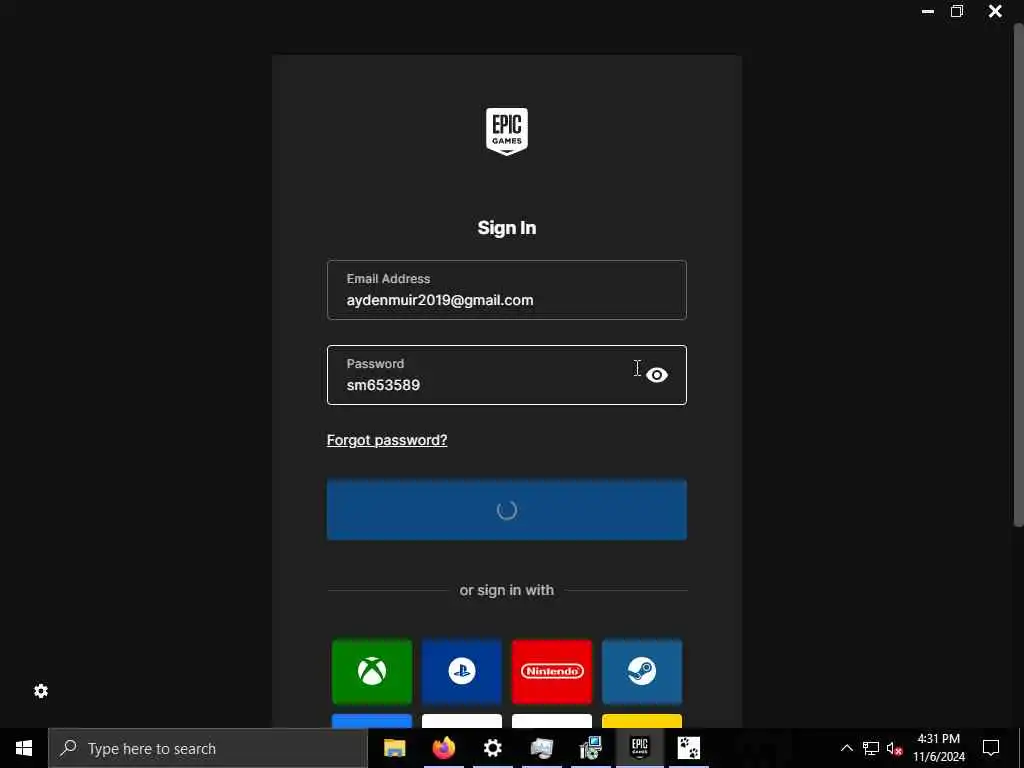Image resolution: width=1024 pixels, height=768 pixels.
Task: Click the Email Address field
Action: pos(507,290)
